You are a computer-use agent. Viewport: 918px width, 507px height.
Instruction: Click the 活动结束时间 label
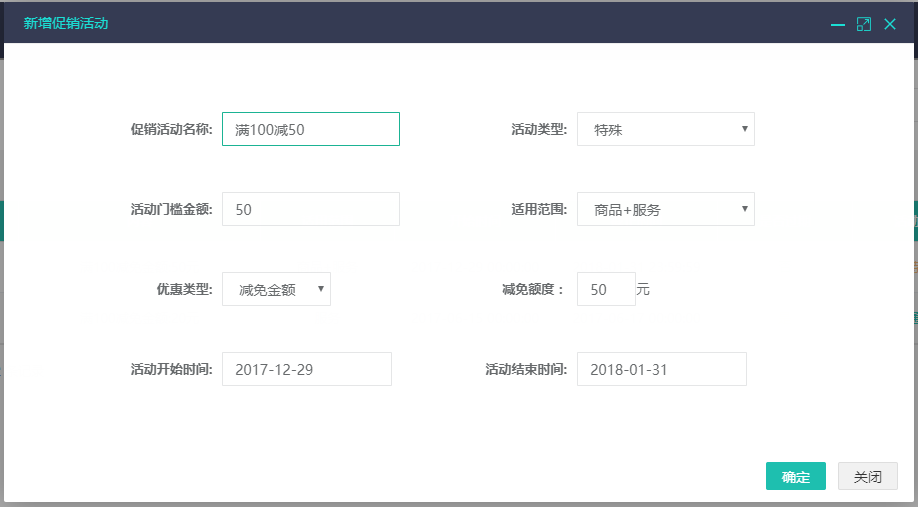coord(526,369)
